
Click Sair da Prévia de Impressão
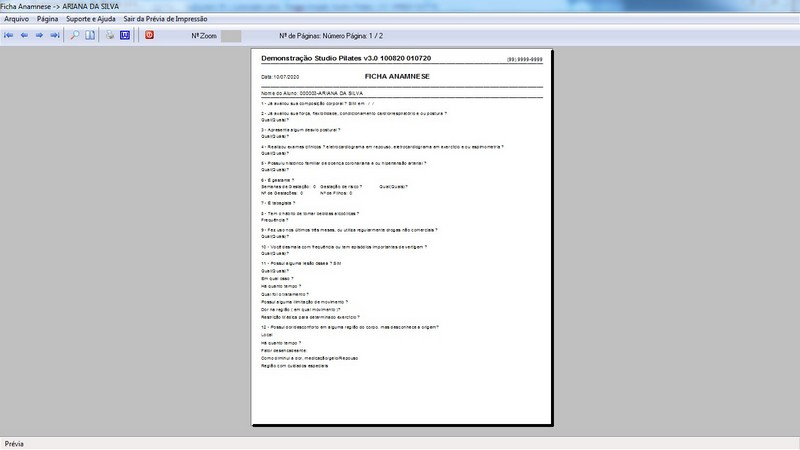point(165,19)
